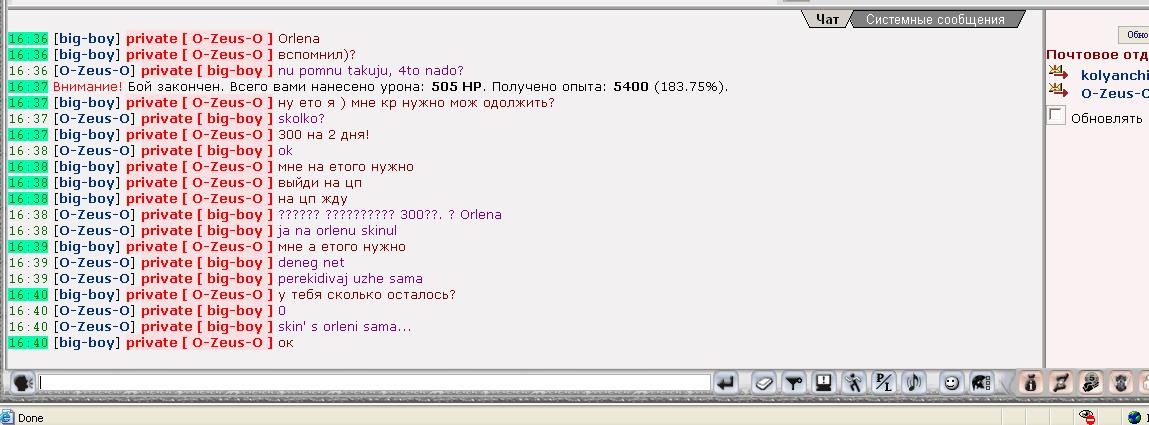Image resolution: width=1149 pixels, height=425 pixels.
Task: Toggle the Обновлять checkbox
Action: tap(1056, 116)
